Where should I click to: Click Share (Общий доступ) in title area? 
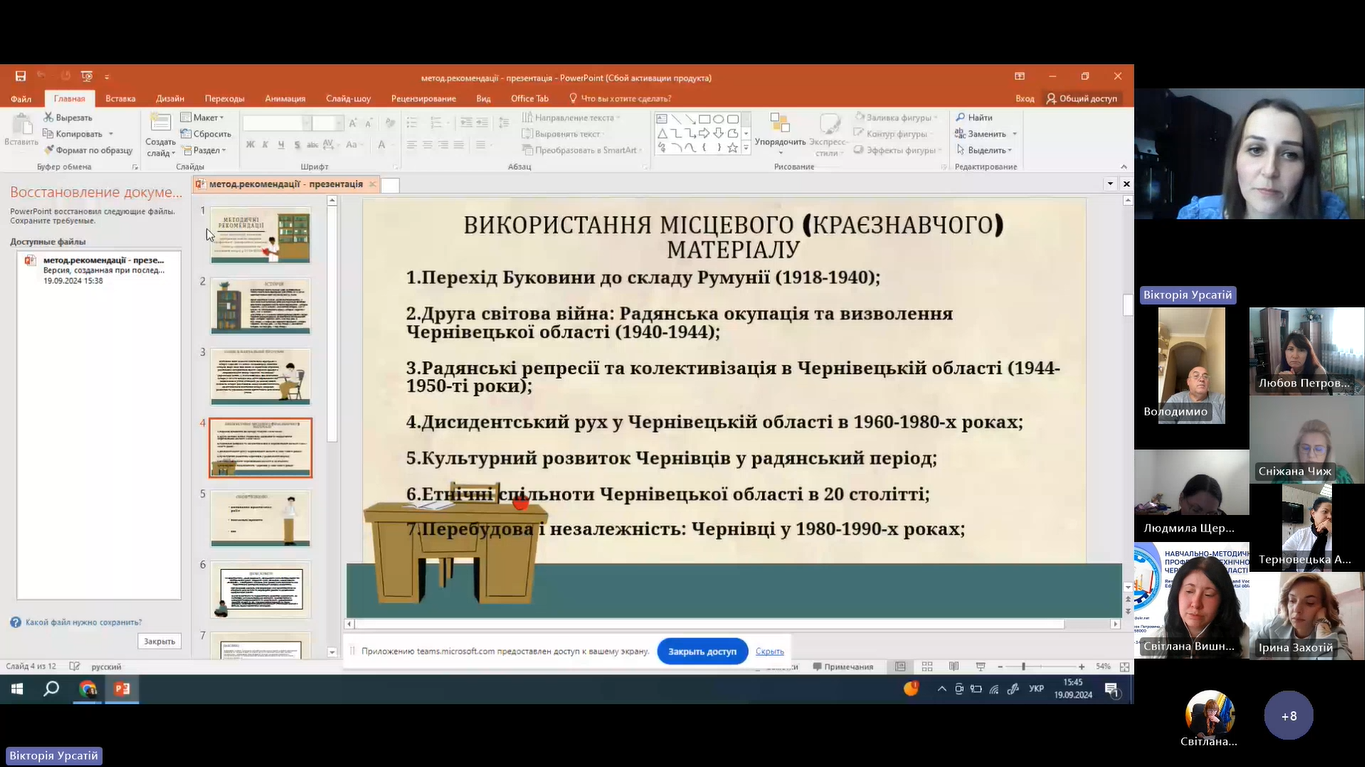pyautogui.click(x=1081, y=98)
